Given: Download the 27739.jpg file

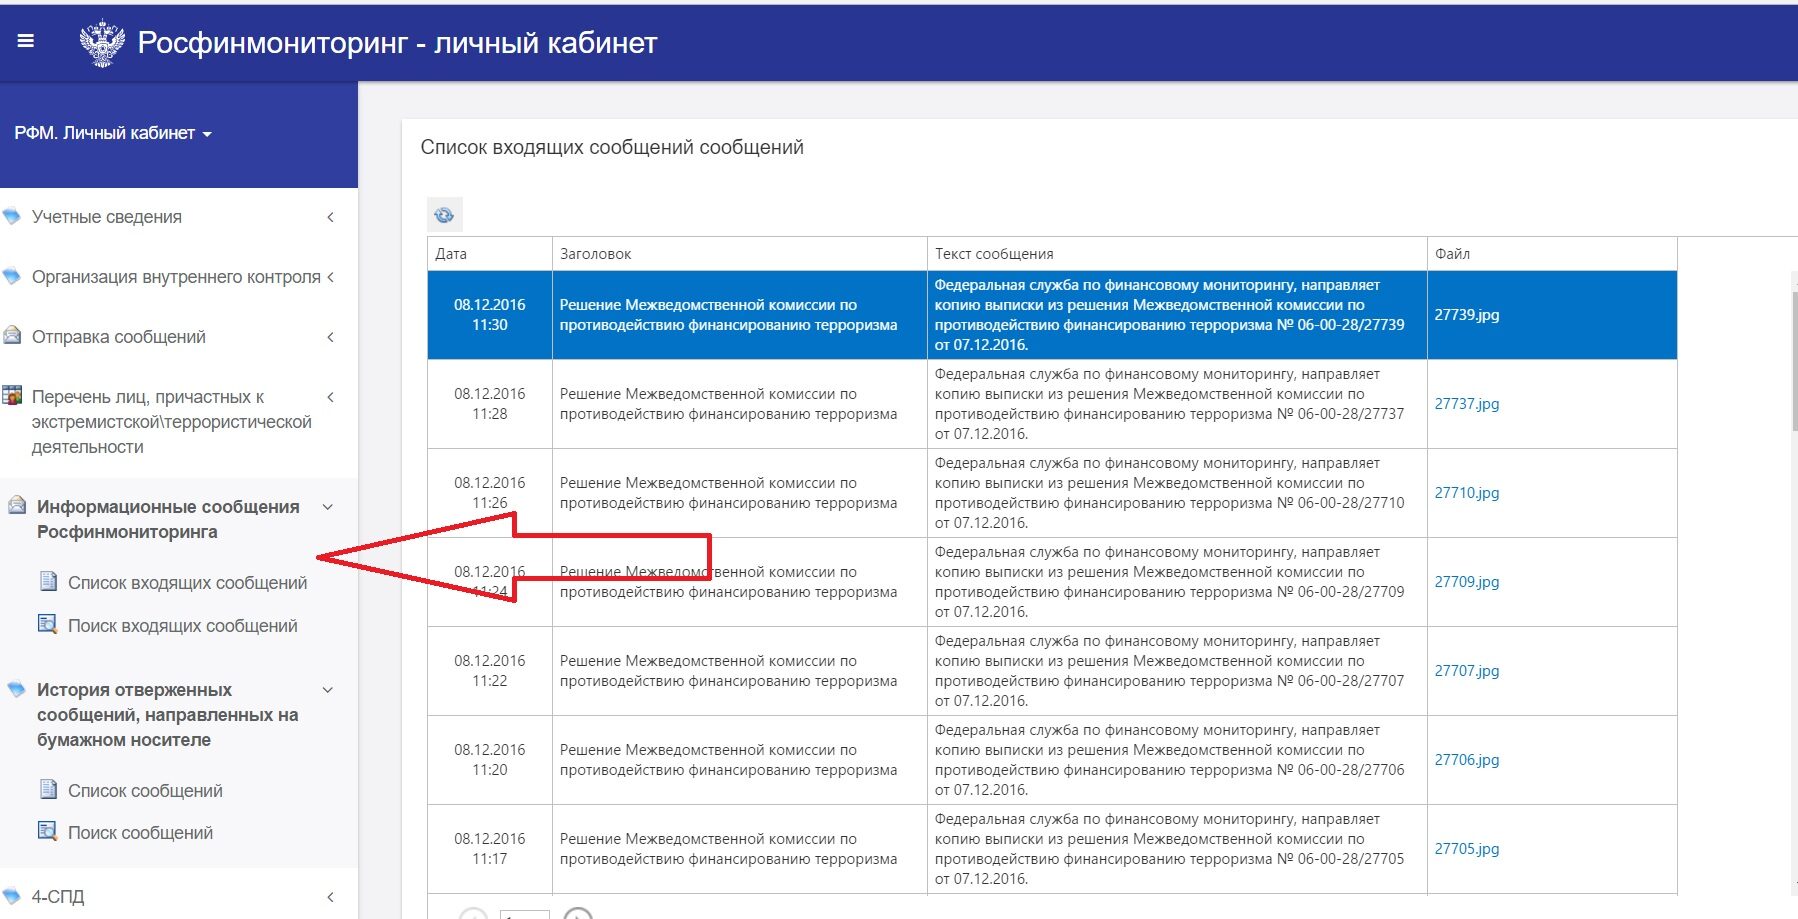Looking at the screenshot, I should click(1467, 315).
